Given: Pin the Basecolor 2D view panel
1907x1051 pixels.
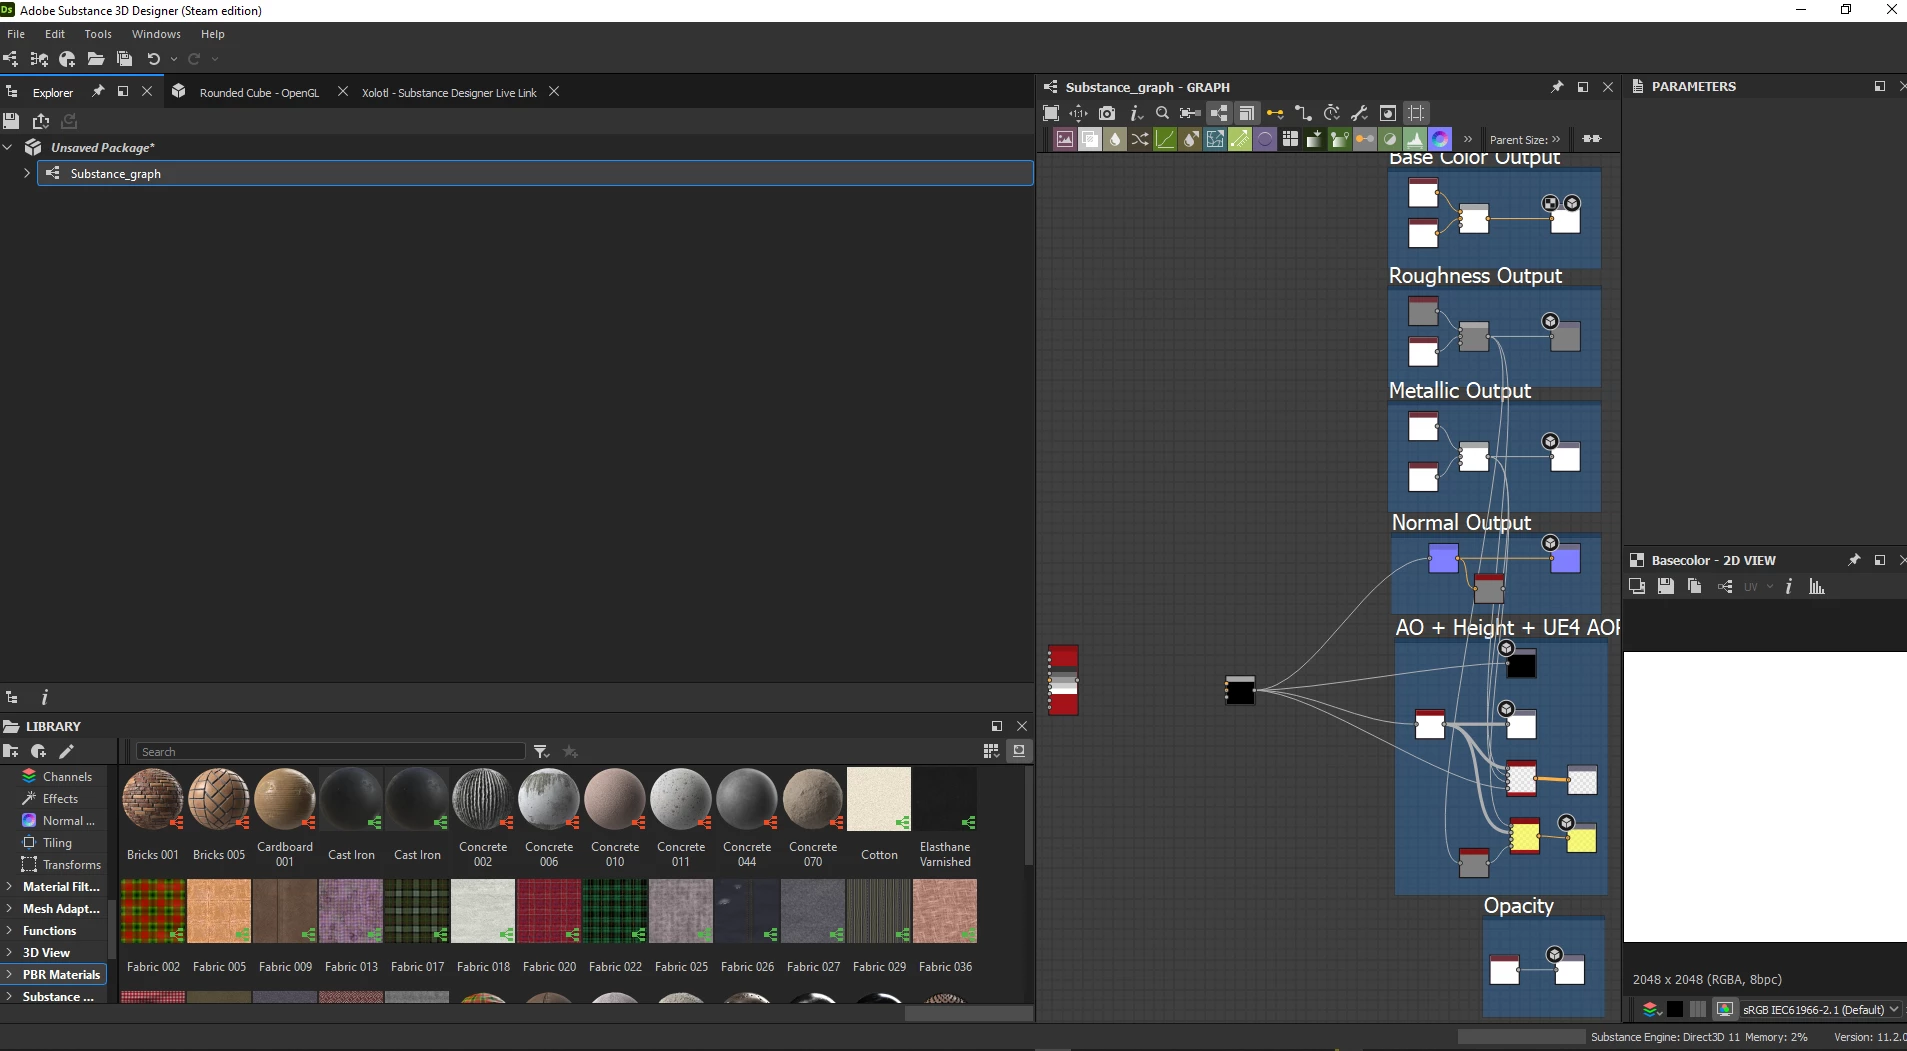Looking at the screenshot, I should (x=1854, y=560).
